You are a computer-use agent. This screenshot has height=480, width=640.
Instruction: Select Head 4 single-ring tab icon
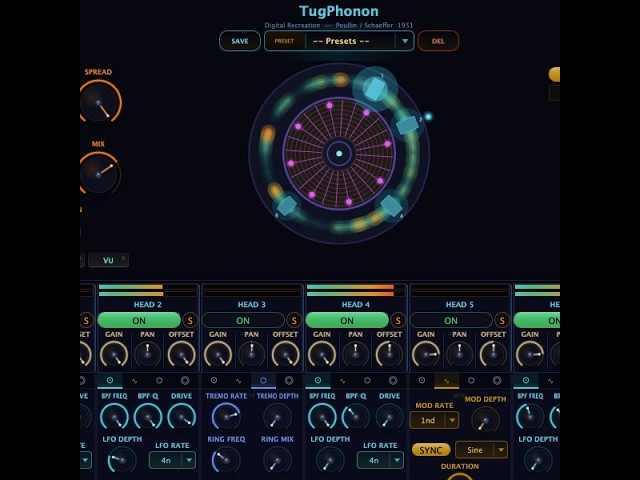pos(367,380)
